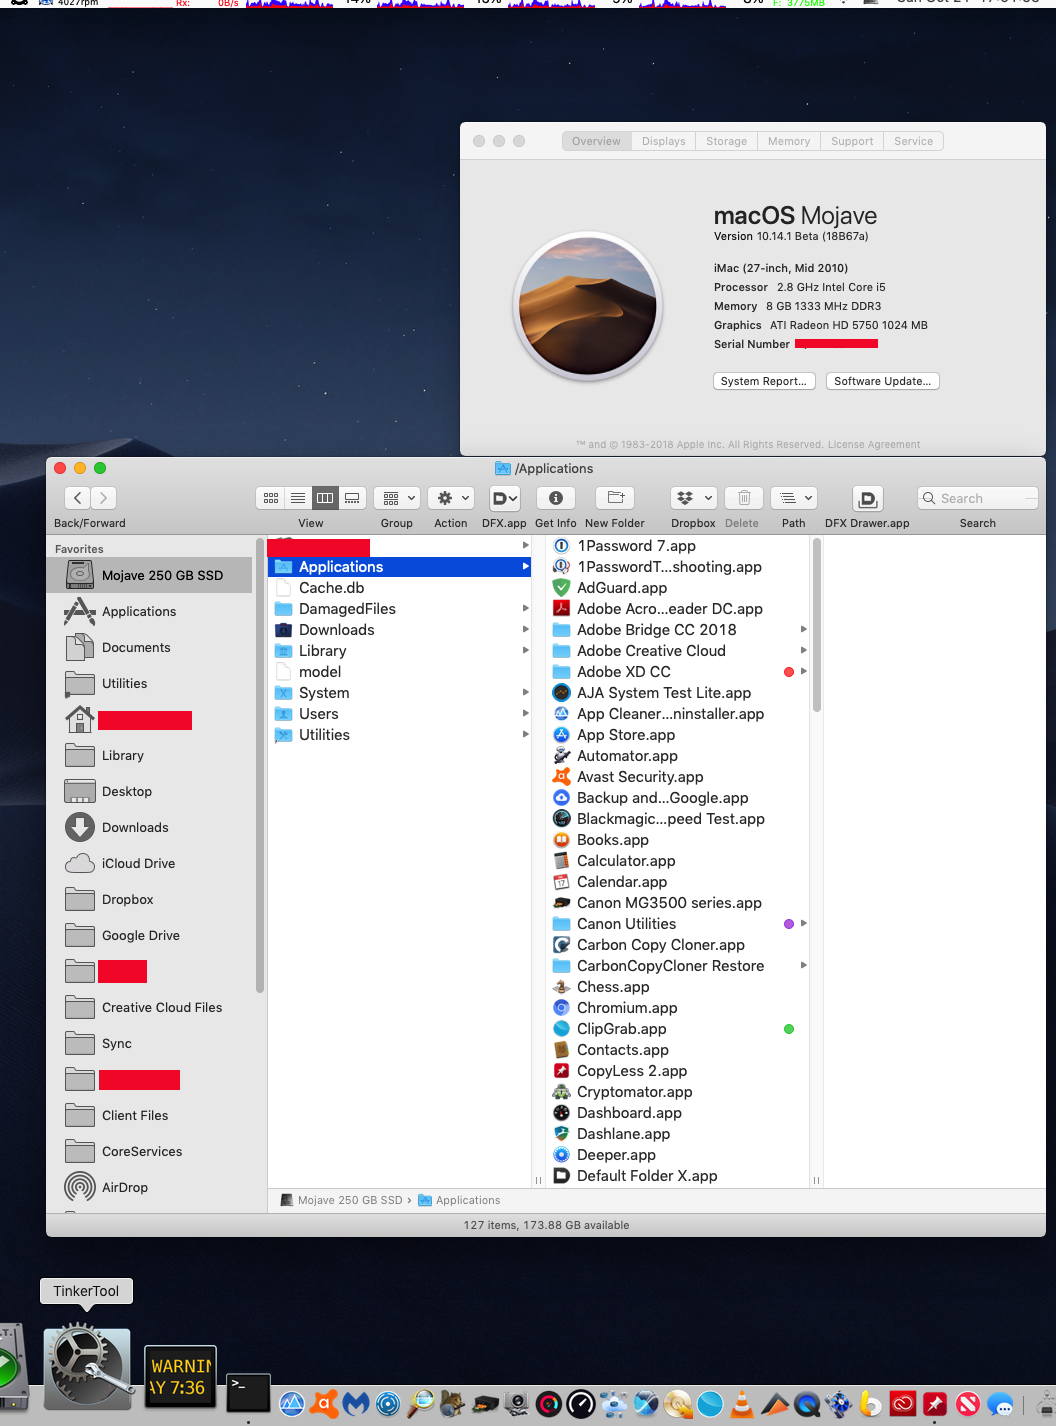Click the Finder sidebar scrollbar

[x=261, y=765]
